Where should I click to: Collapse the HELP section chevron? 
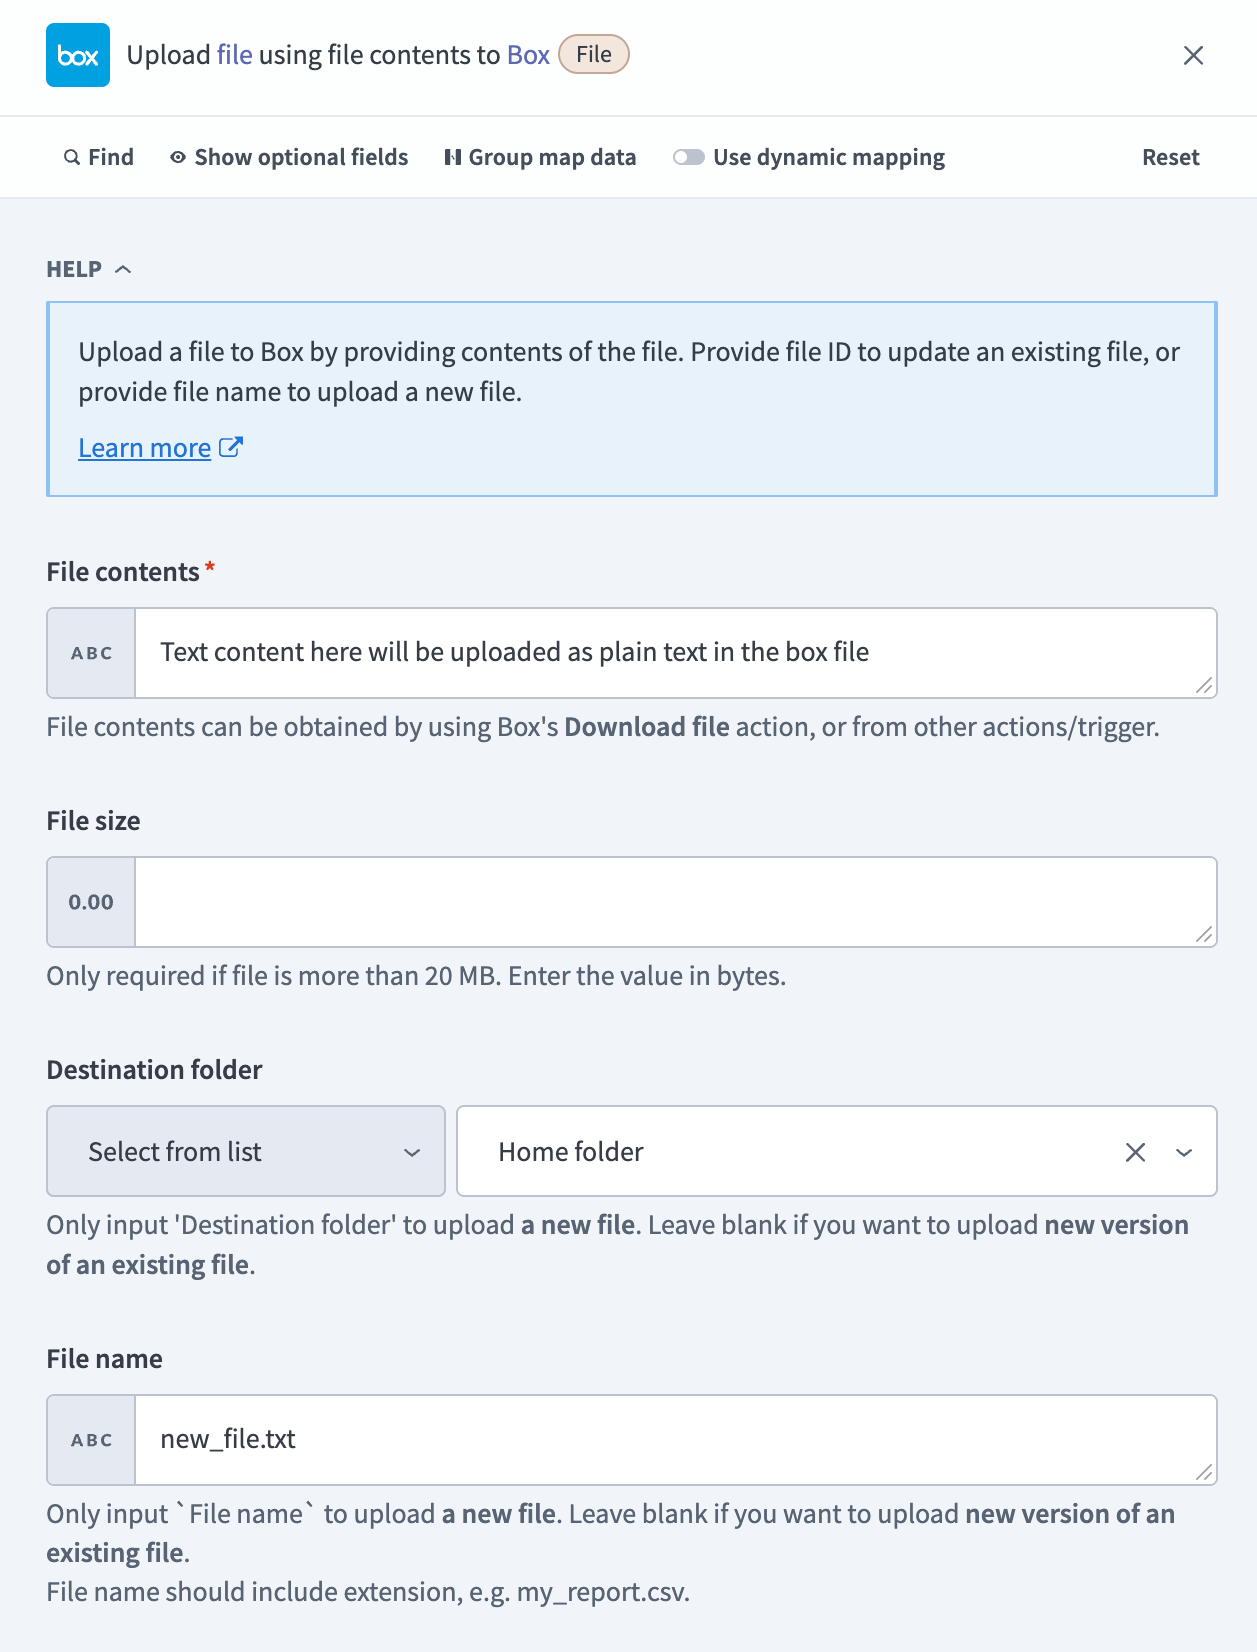pyautogui.click(x=123, y=269)
